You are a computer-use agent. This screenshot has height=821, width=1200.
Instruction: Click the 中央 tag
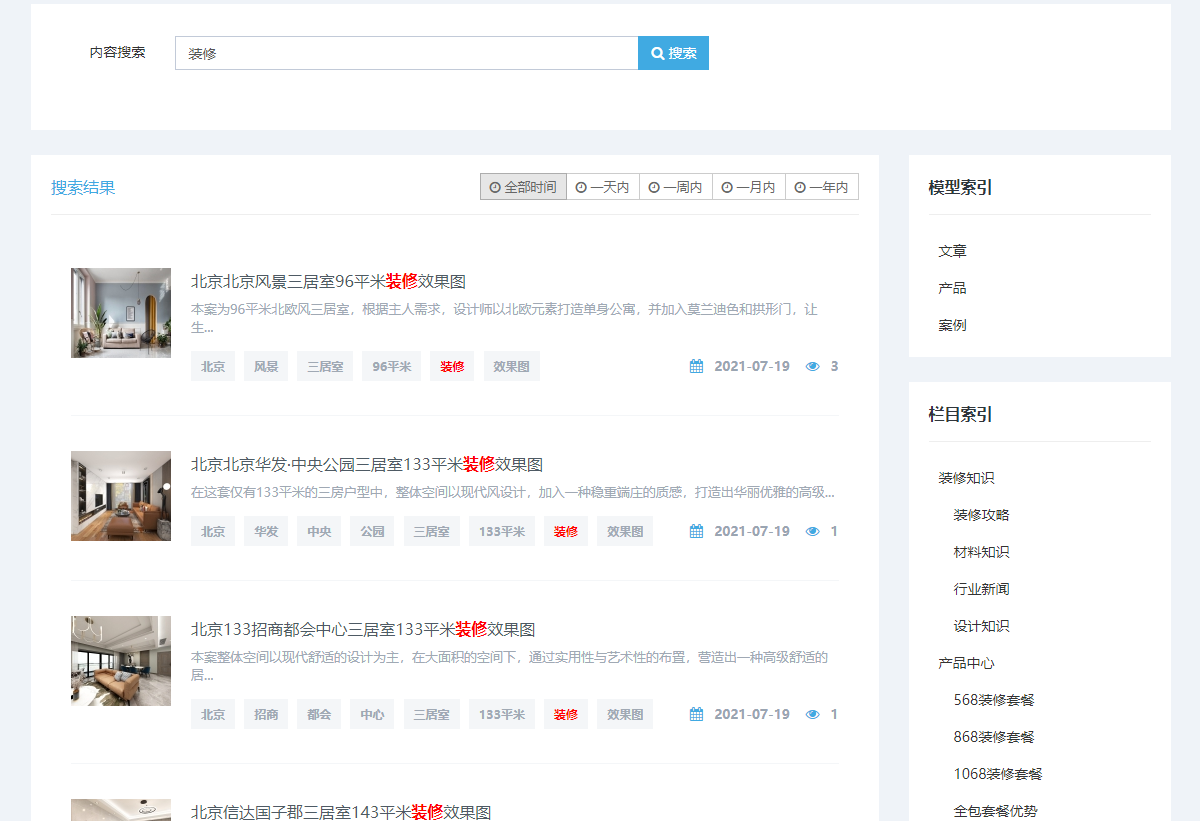tap(319, 531)
